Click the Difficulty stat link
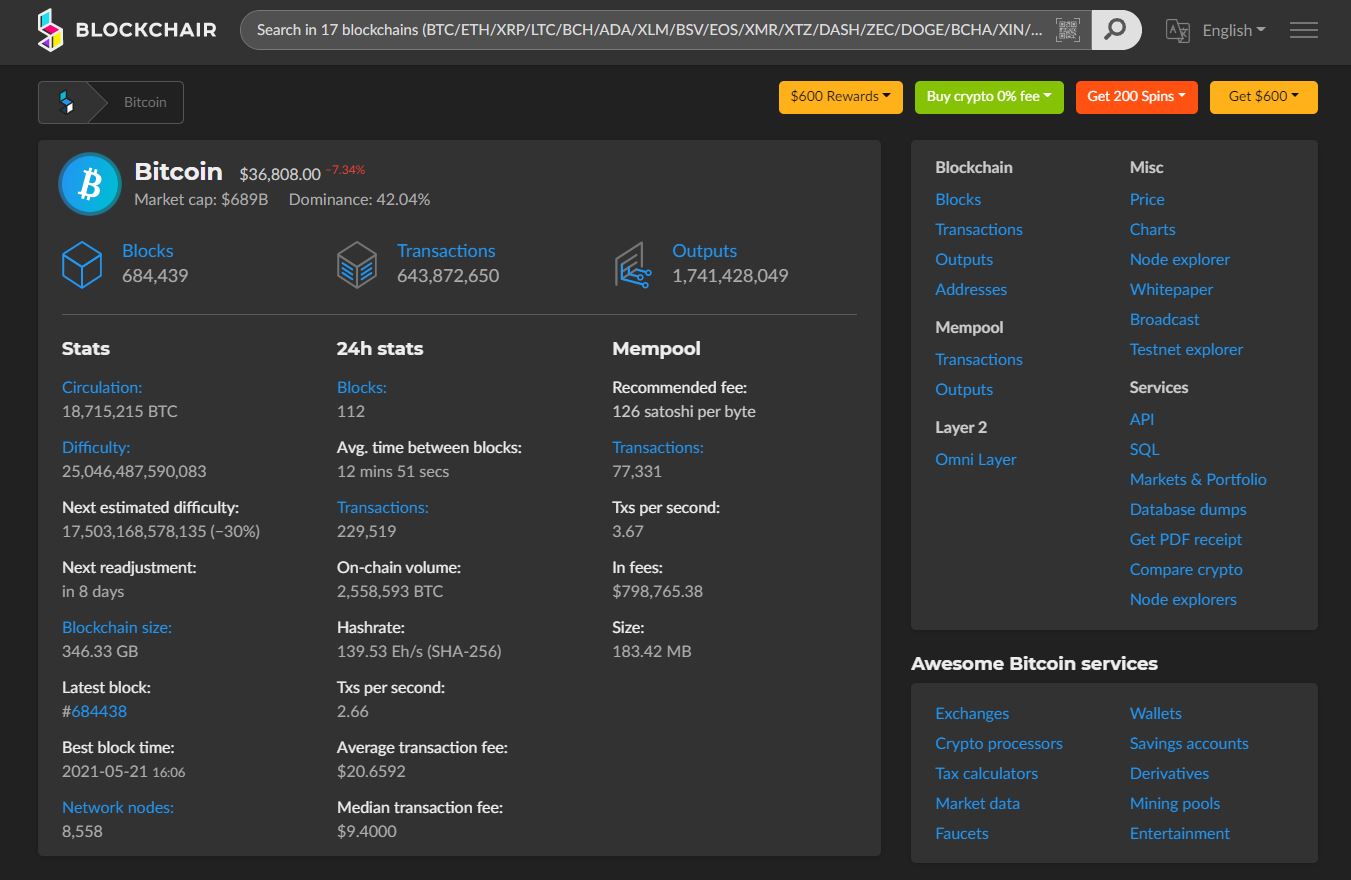Image resolution: width=1351 pixels, height=880 pixels. [x=96, y=447]
